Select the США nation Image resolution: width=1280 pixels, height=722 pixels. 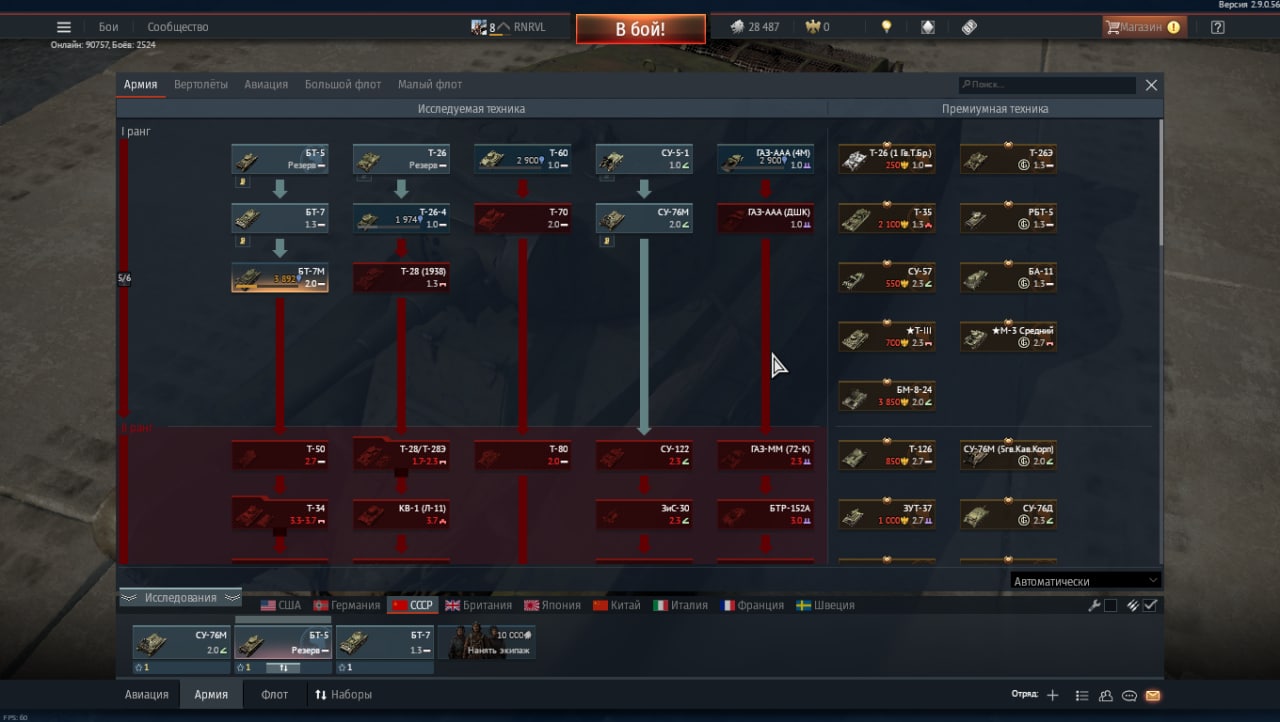pos(281,605)
